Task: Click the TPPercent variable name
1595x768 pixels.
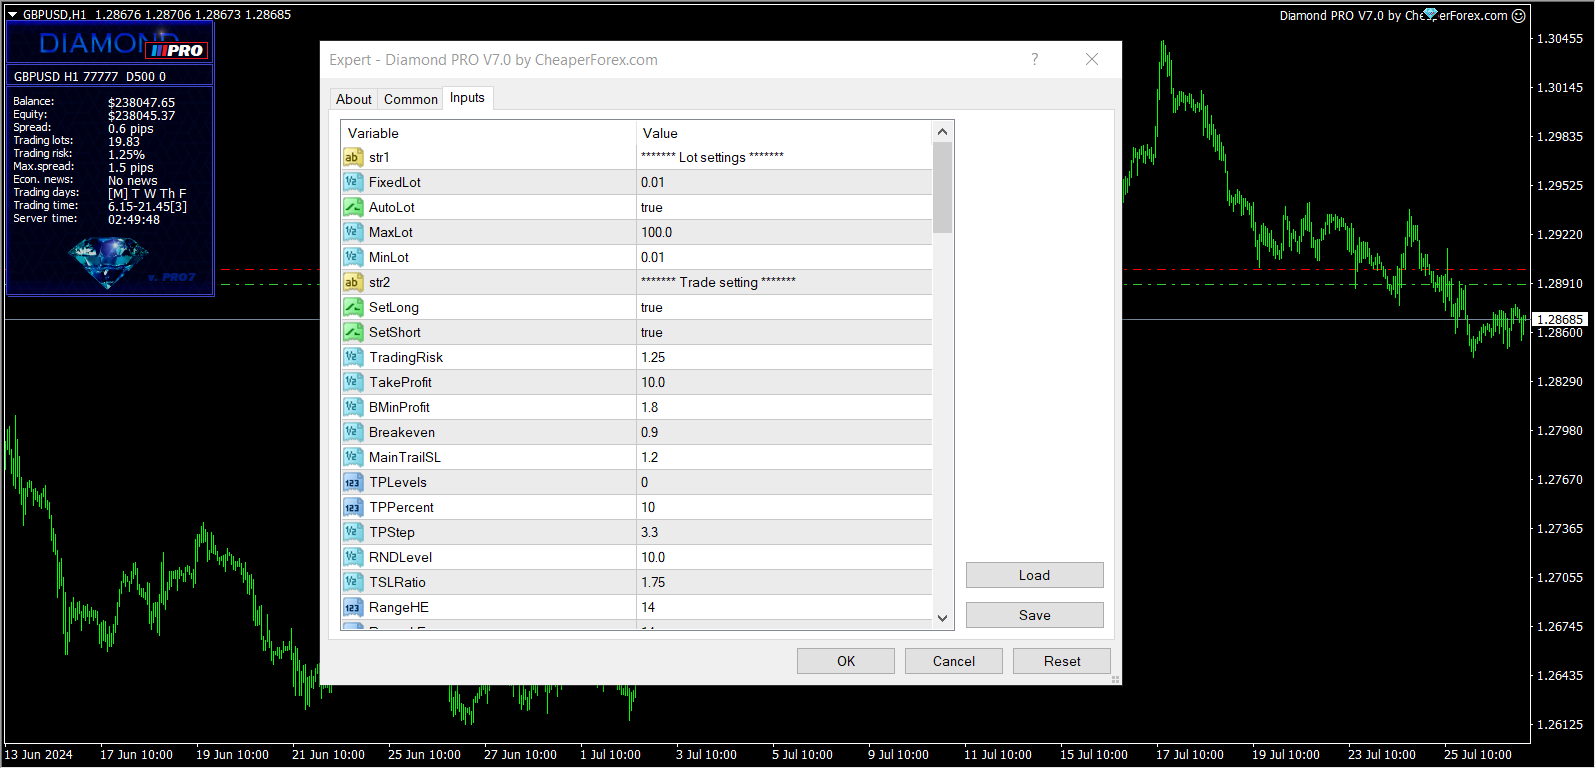Action: (401, 507)
